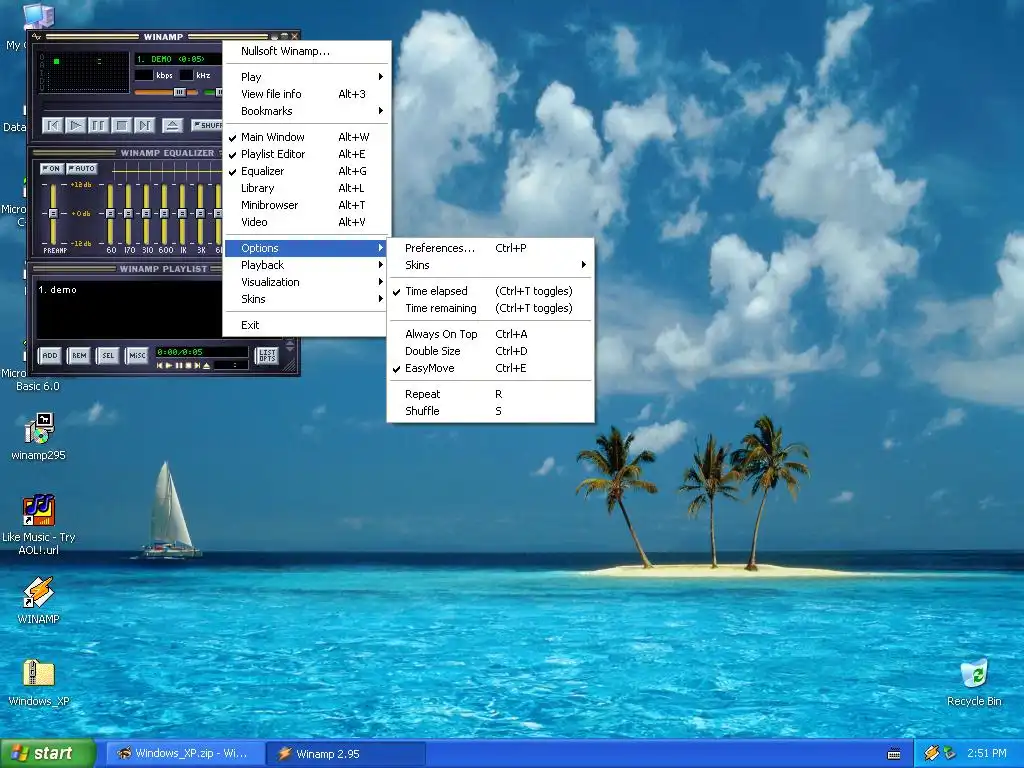This screenshot has height=768, width=1024.
Task: Click the equalizer PREAMP slider
Action: [x=54, y=213]
